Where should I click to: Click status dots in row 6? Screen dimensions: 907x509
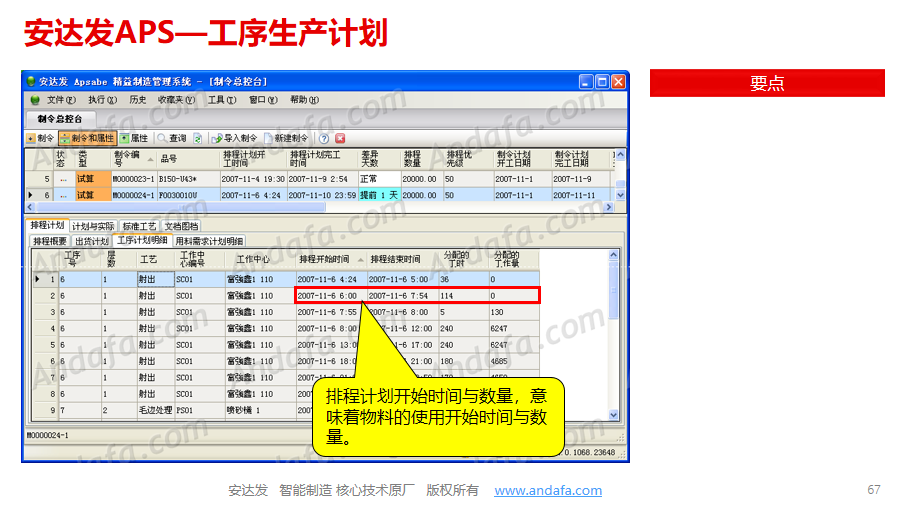point(63,196)
